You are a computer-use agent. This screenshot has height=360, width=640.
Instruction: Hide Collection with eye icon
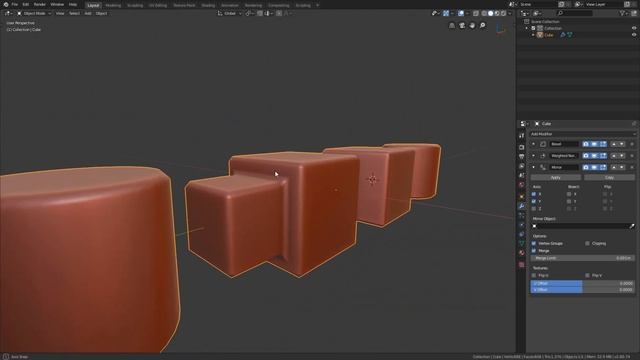pyautogui.click(x=634, y=28)
